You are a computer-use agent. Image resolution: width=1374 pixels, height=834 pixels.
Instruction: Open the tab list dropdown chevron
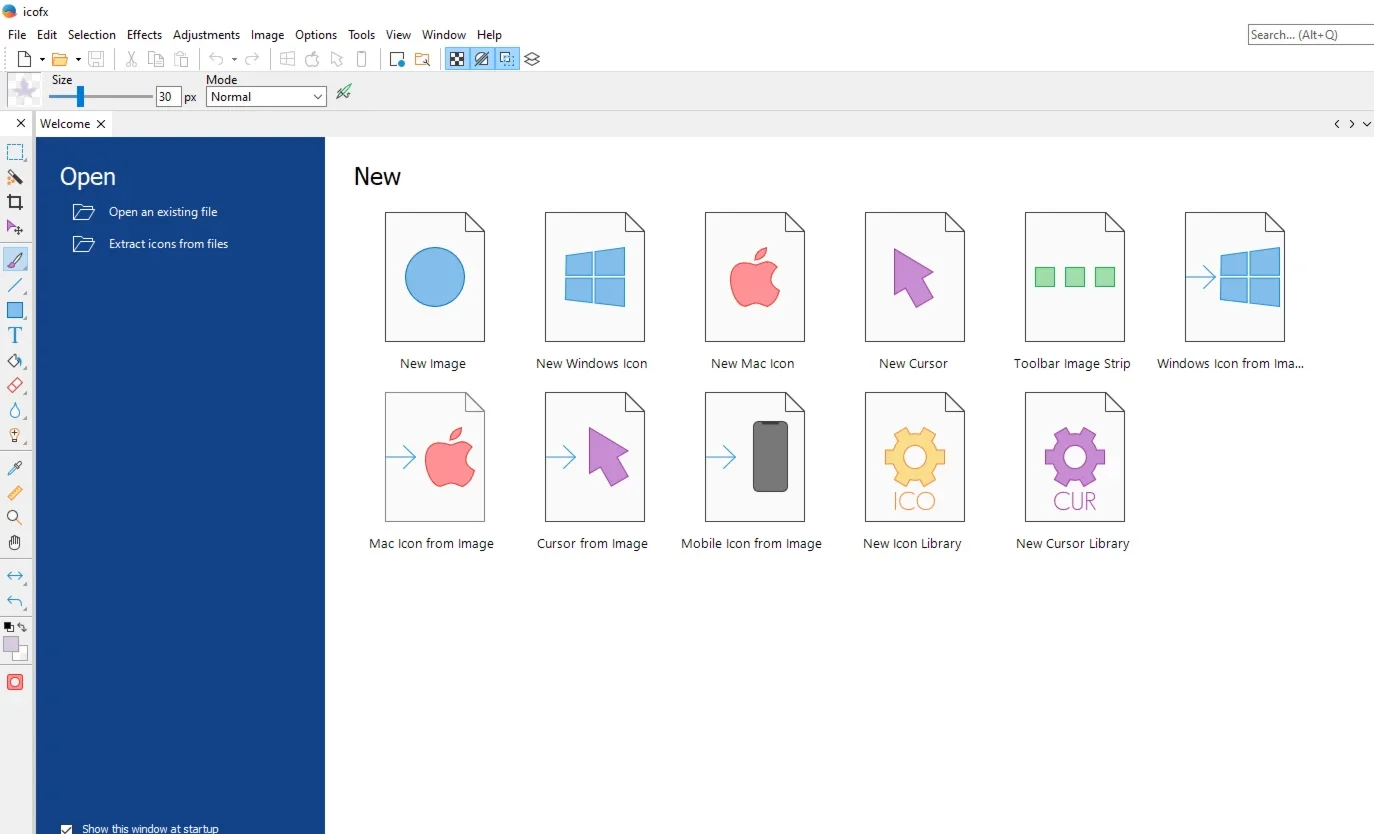pos(1367,124)
